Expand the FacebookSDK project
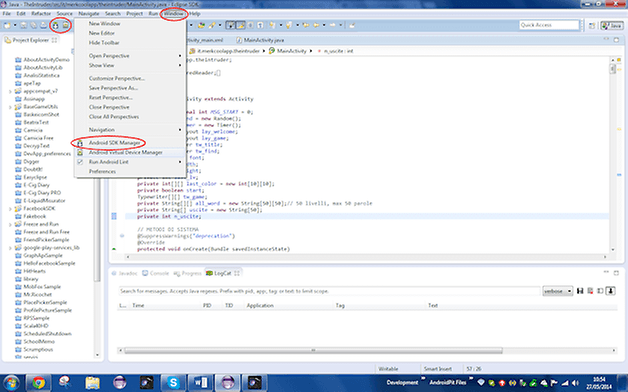The height and width of the screenshot is (392, 628). (10, 209)
